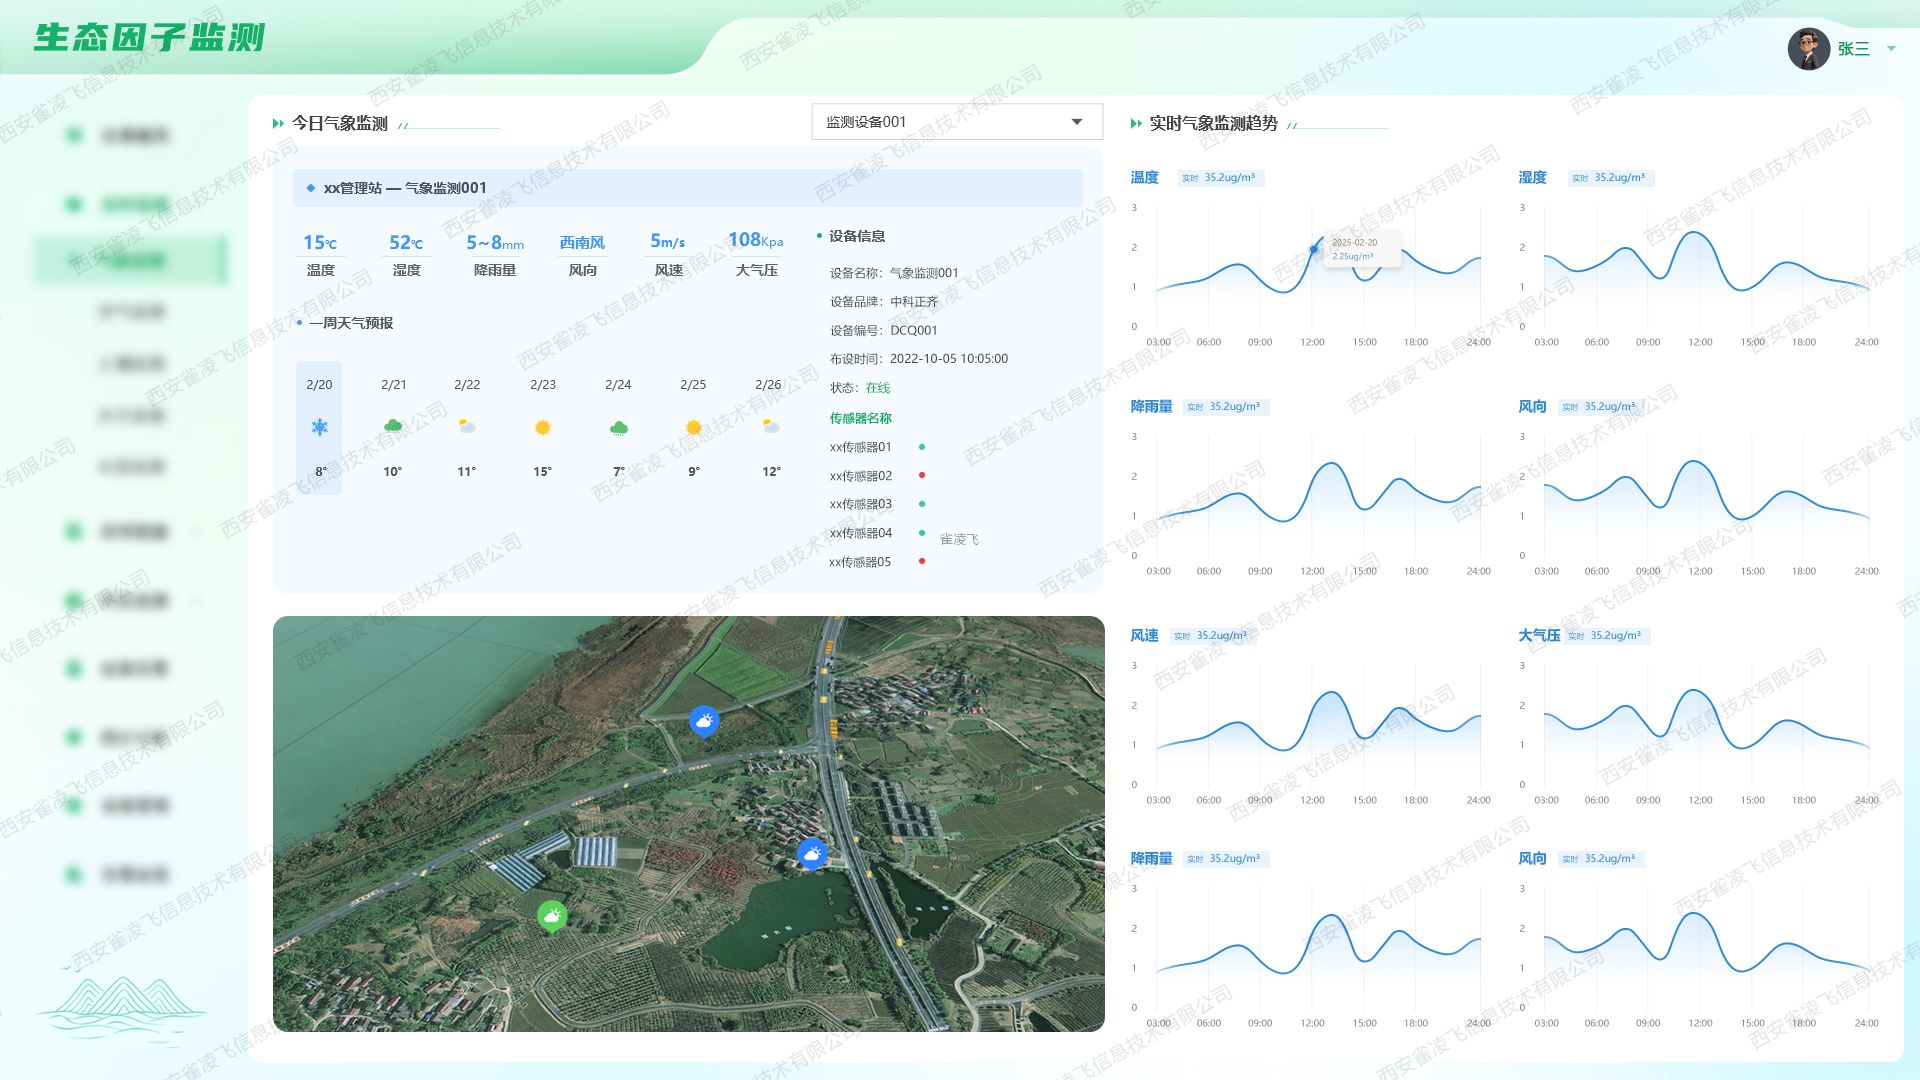
Task: Click the 在线 status link
Action: (x=877, y=388)
